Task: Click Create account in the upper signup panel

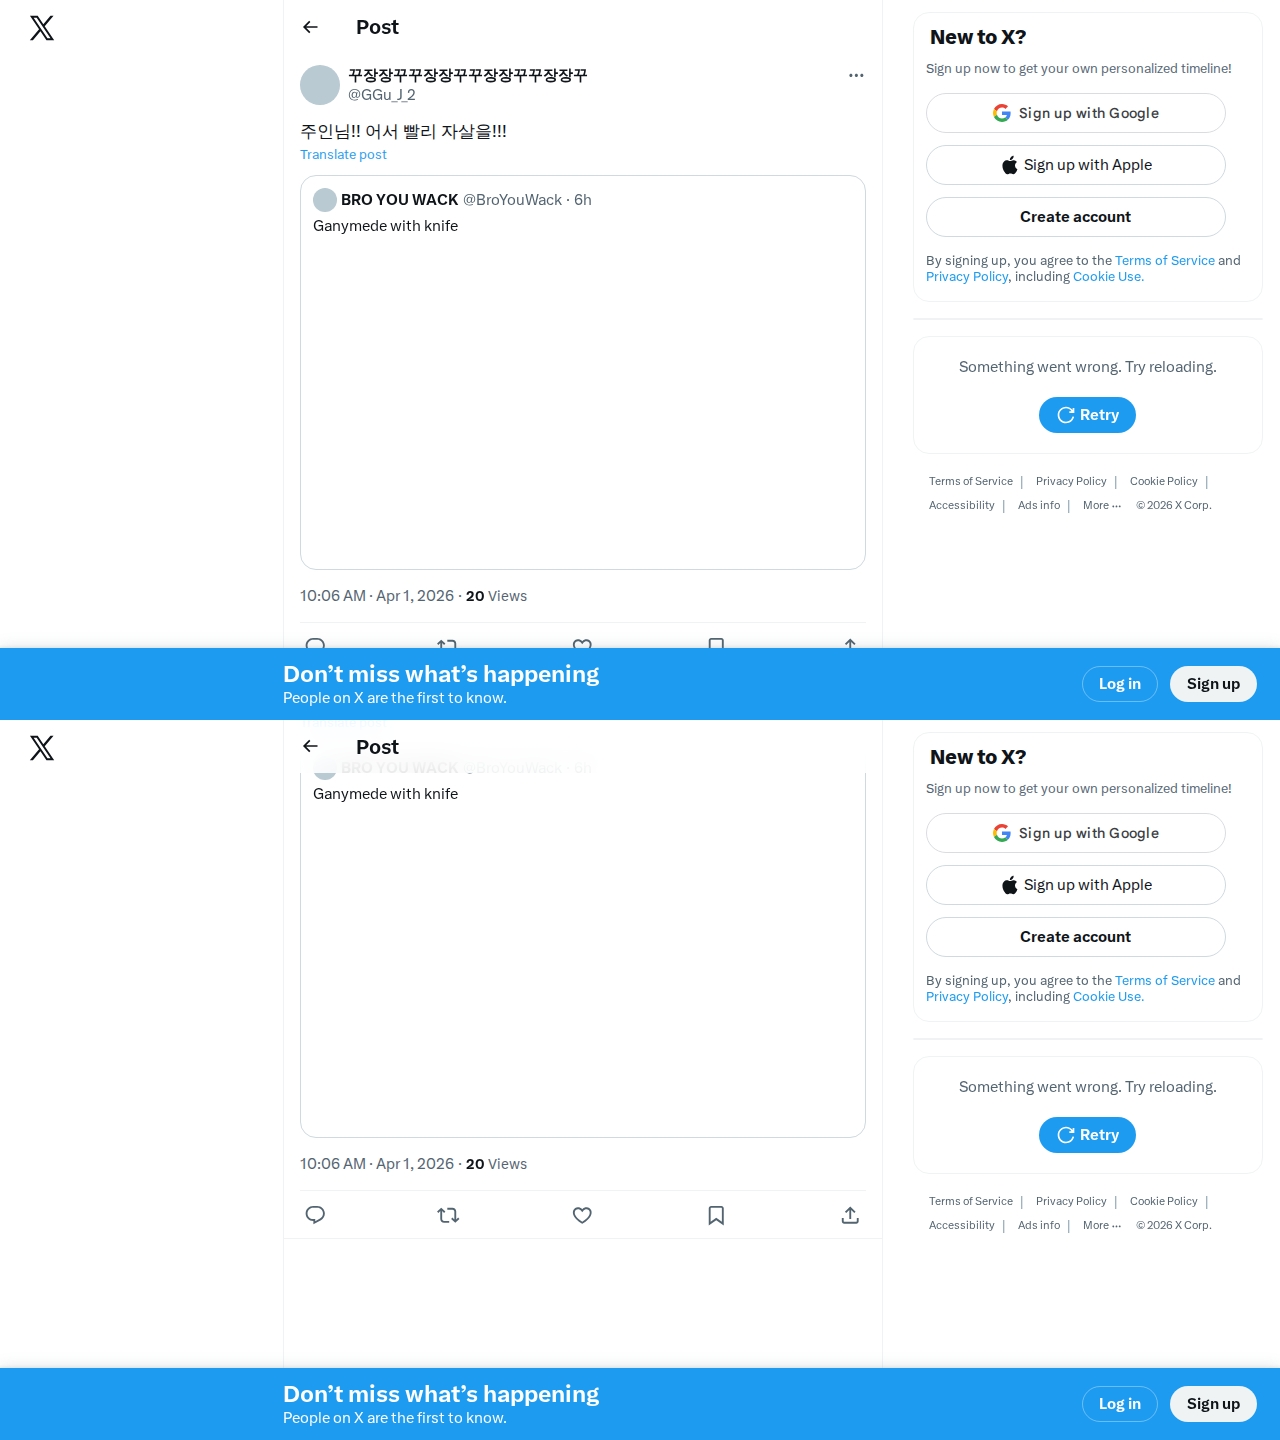Action: [x=1076, y=217]
